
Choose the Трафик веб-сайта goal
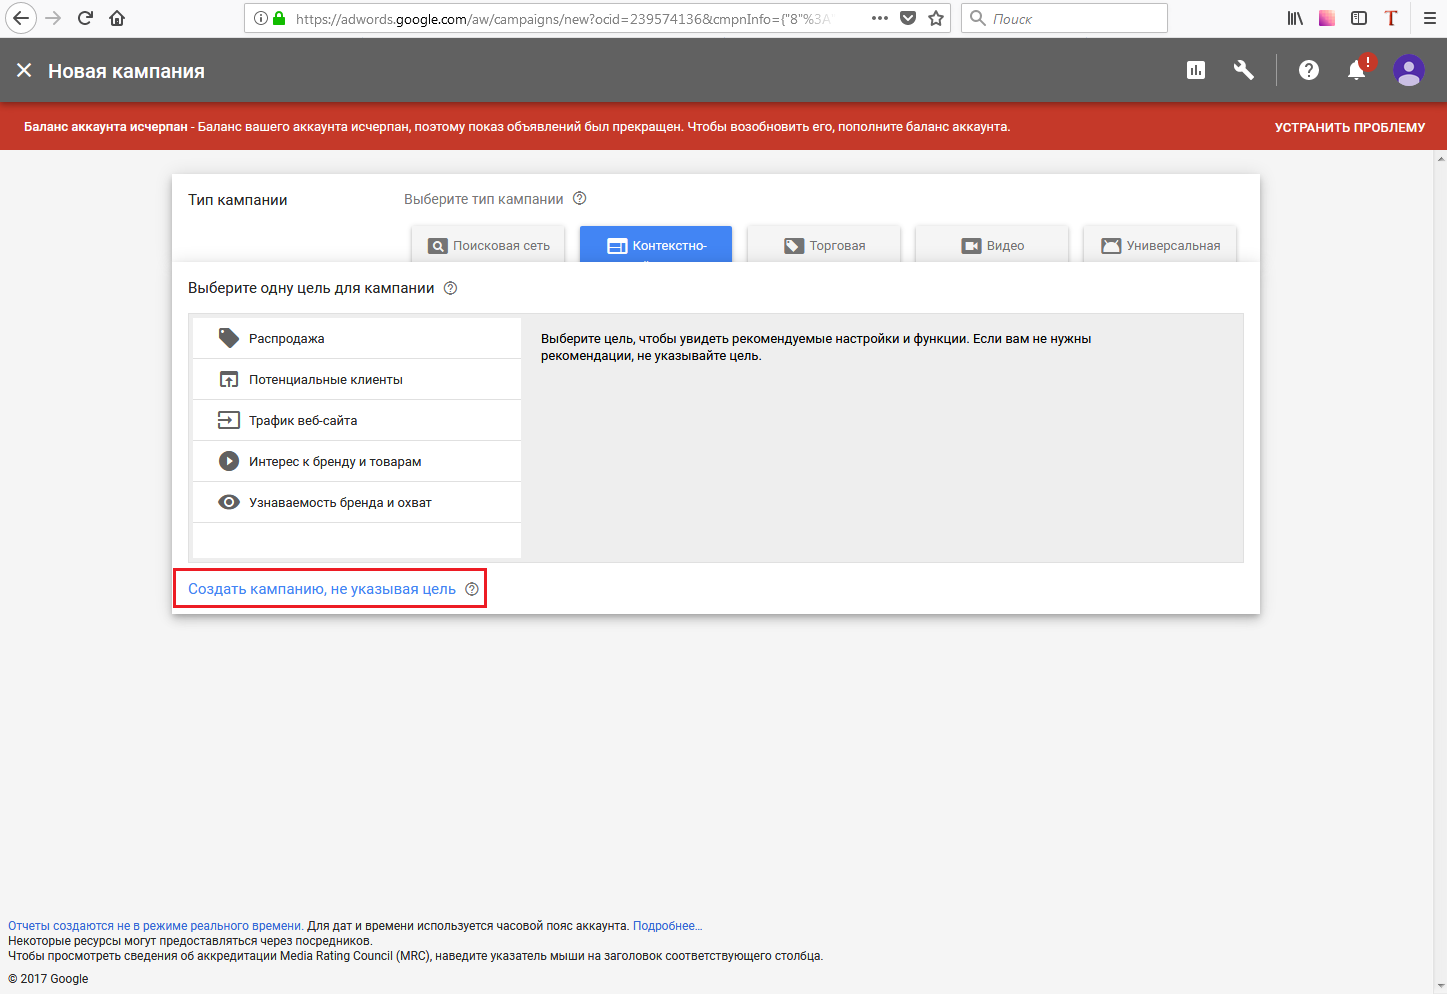point(357,420)
